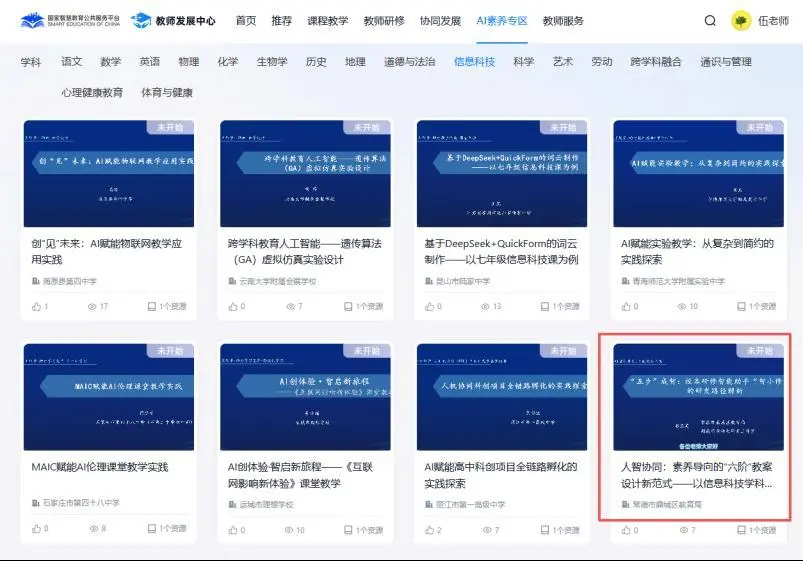Filter by 心理健康教育 subject
This screenshot has height=561, width=803.
tap(92, 93)
